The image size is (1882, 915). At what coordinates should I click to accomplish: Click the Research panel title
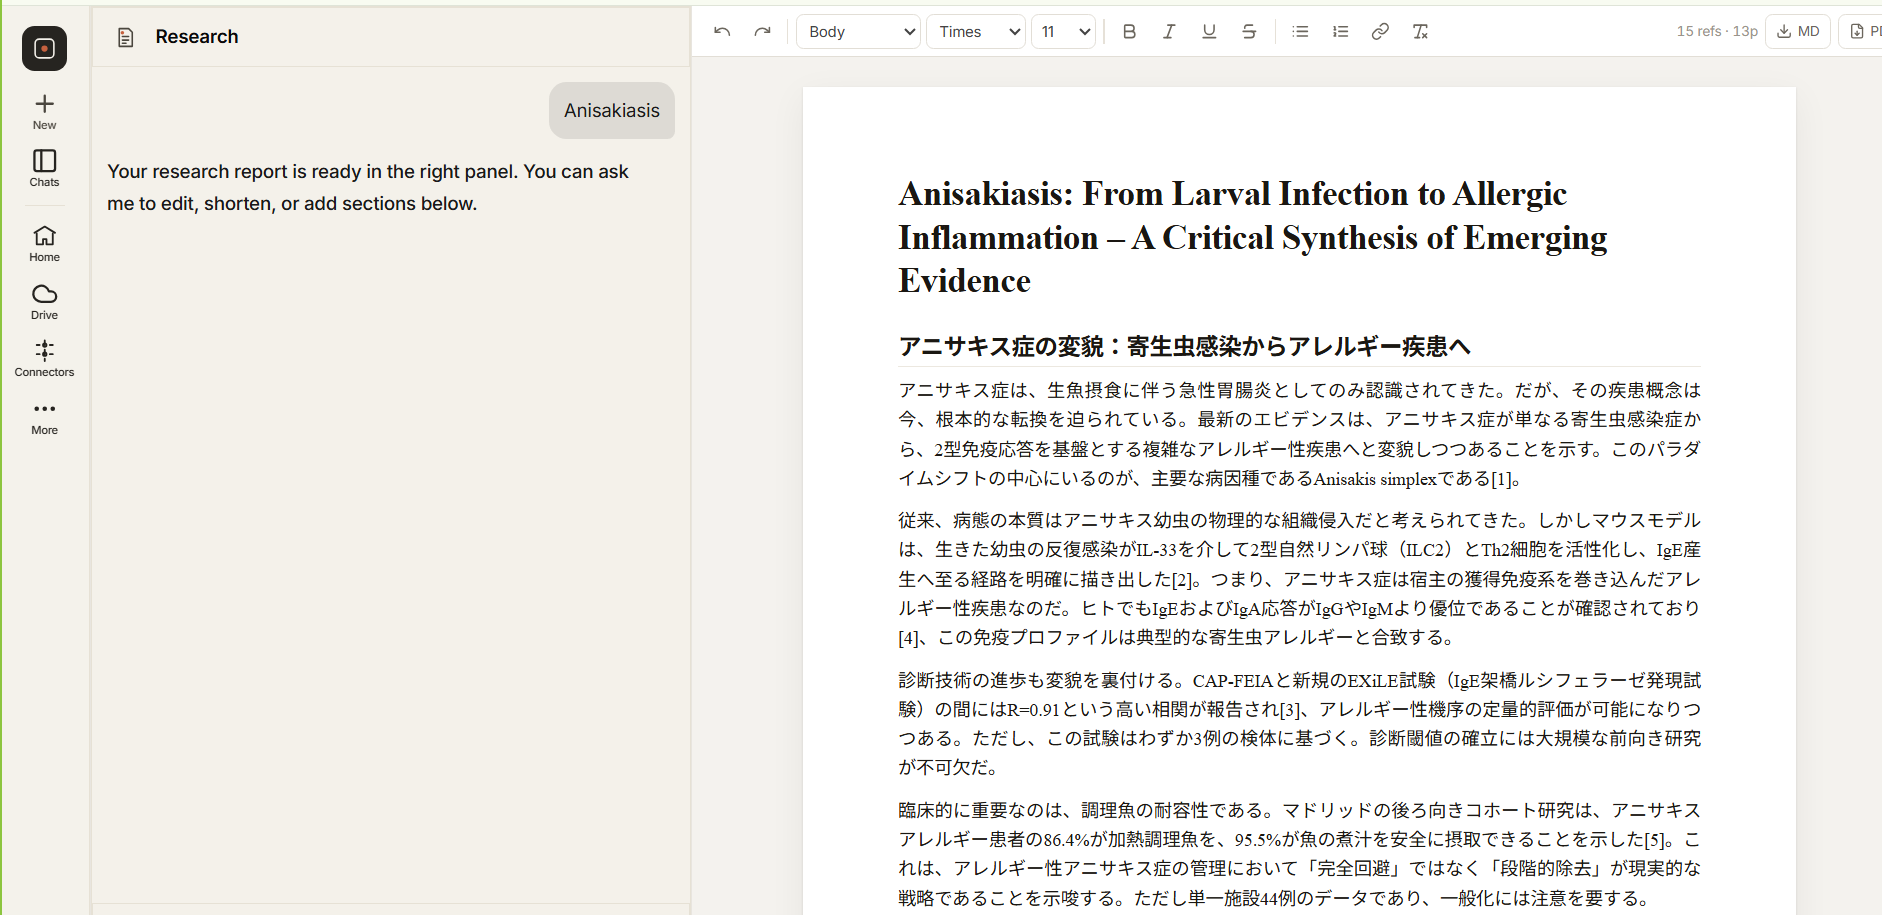click(197, 37)
